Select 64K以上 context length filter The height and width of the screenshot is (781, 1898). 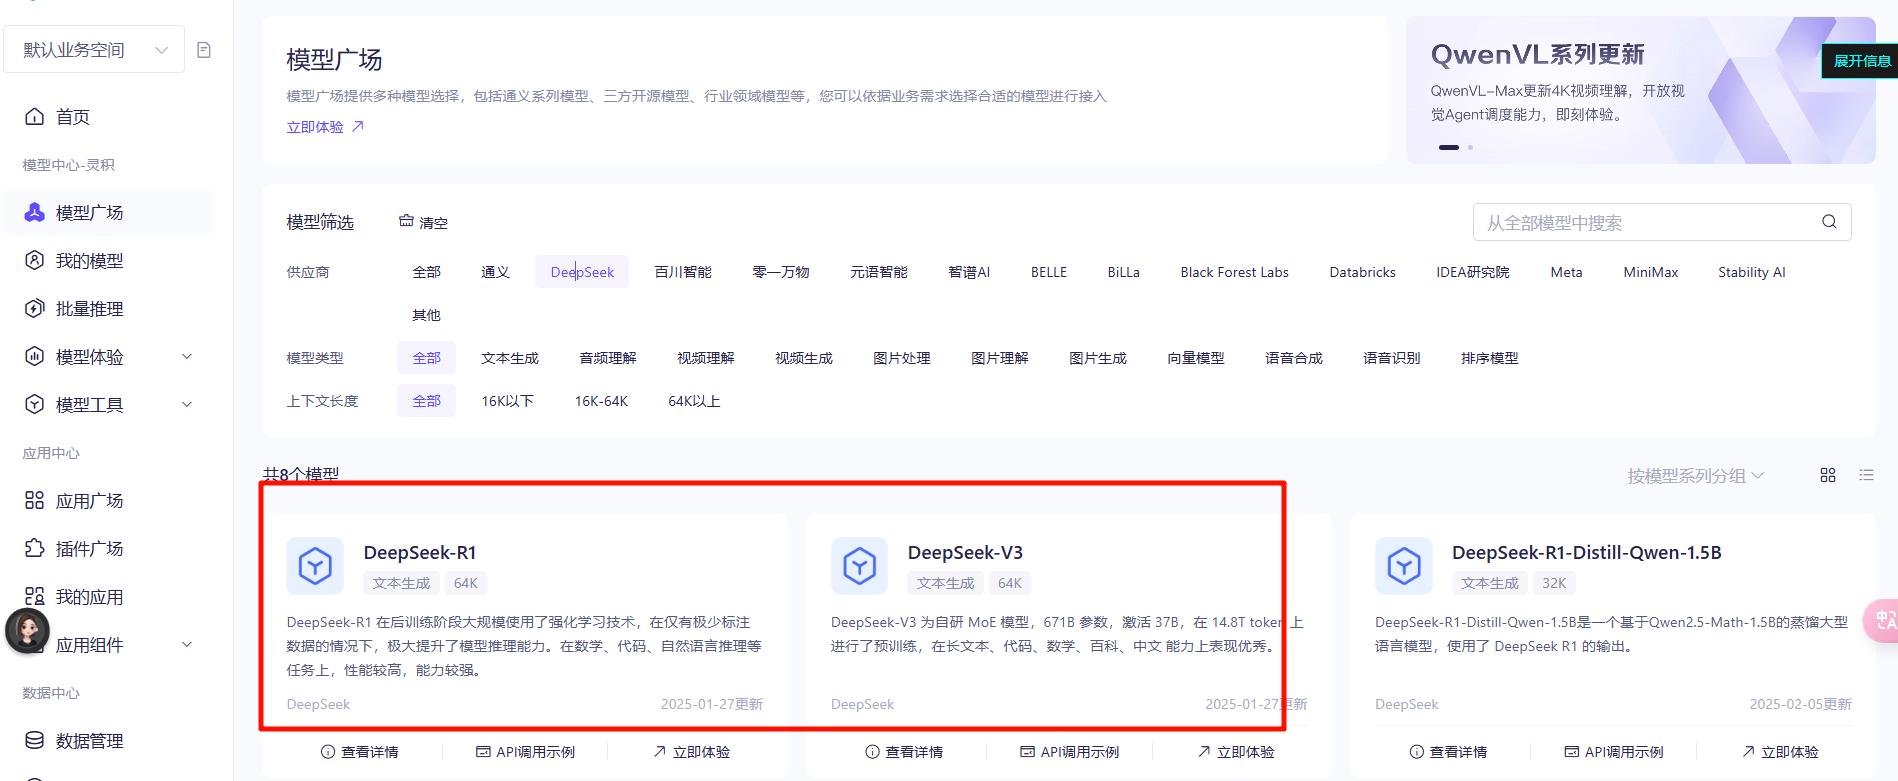point(694,401)
